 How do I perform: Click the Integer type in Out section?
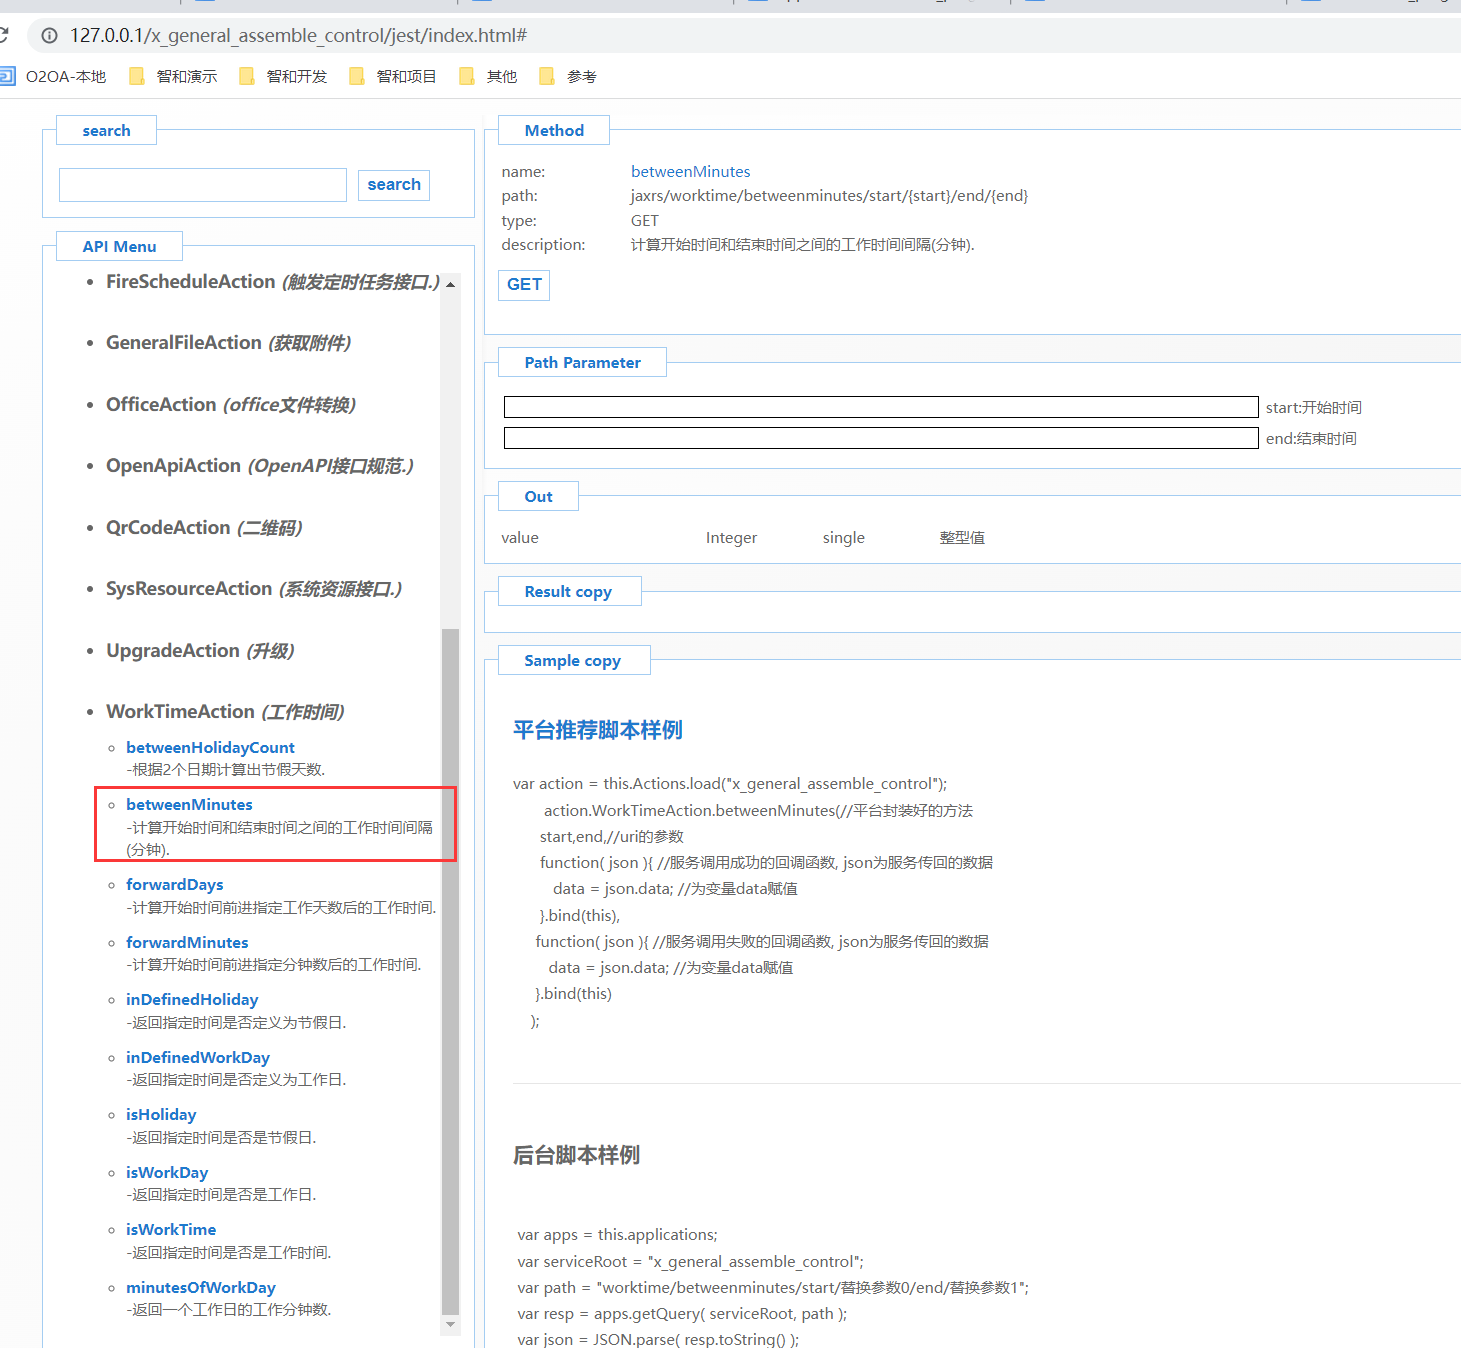point(732,538)
